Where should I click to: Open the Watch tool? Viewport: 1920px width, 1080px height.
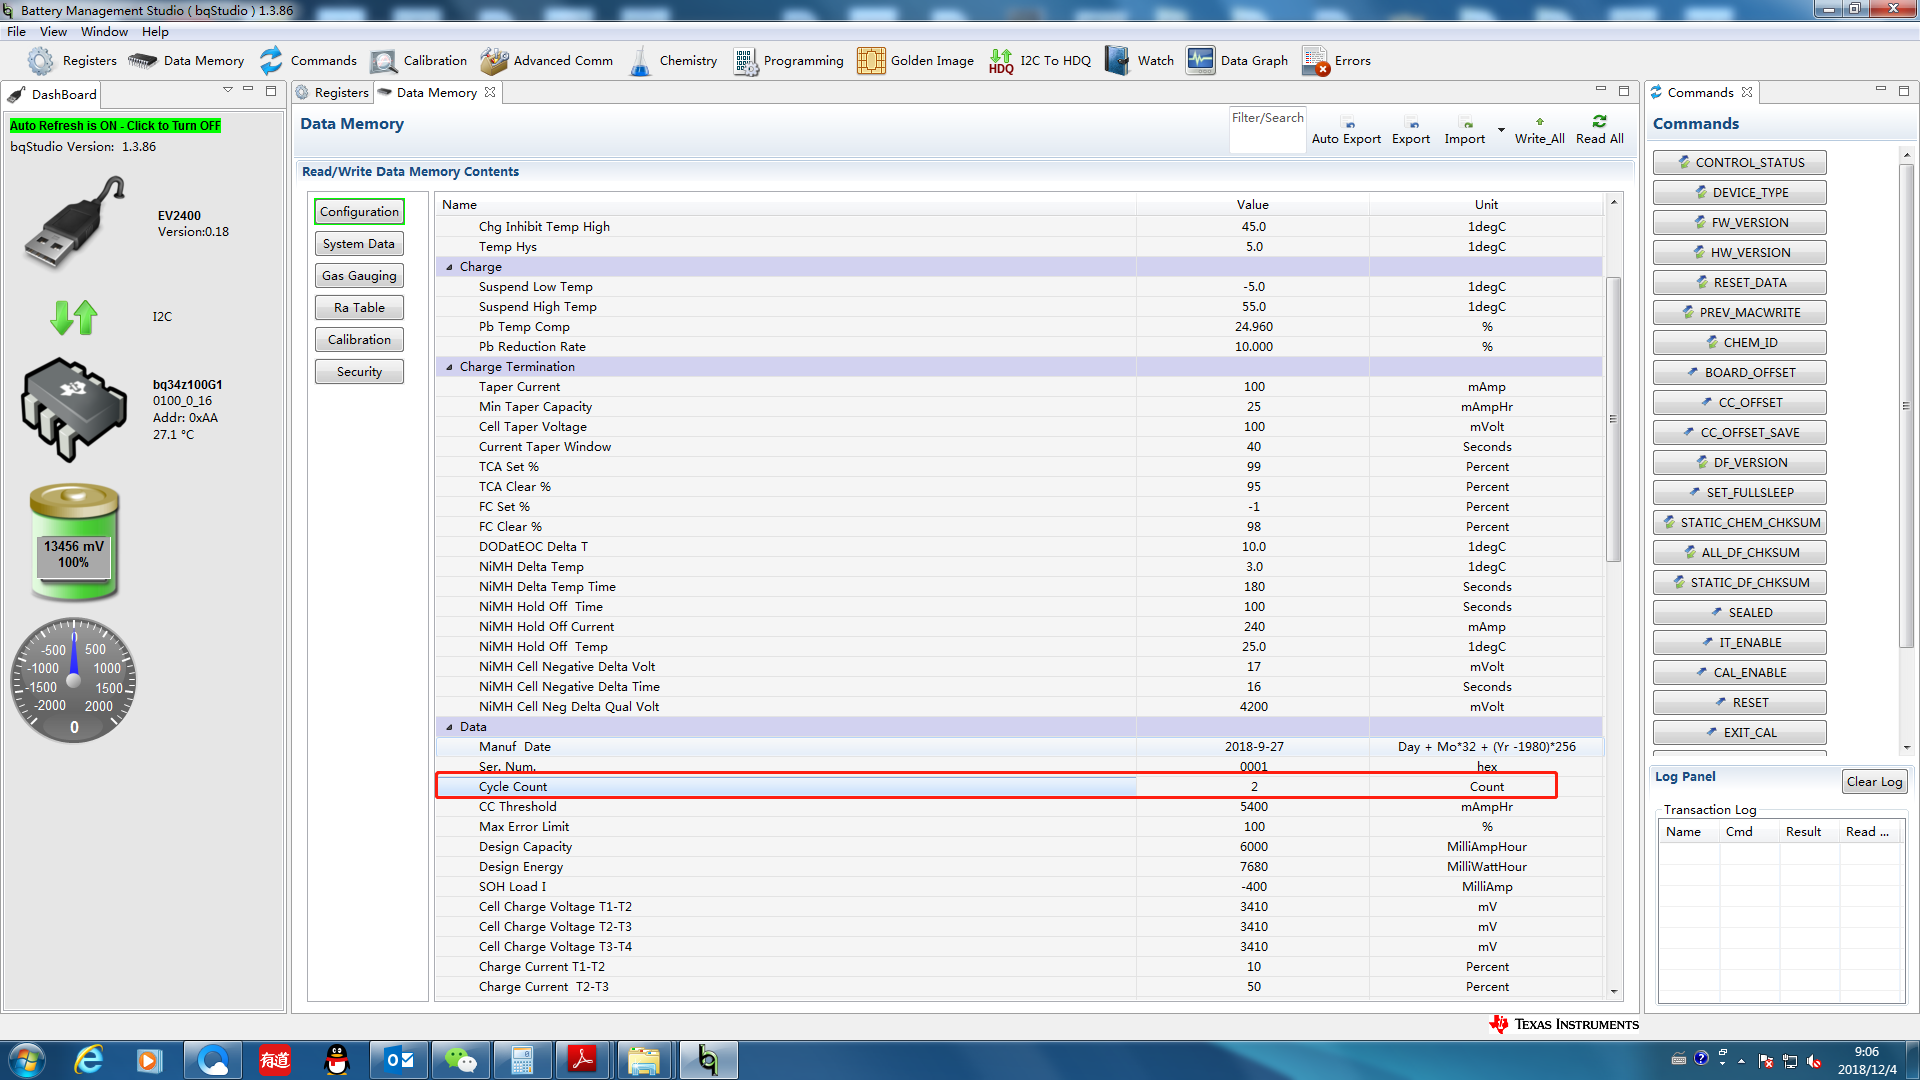click(1117, 61)
